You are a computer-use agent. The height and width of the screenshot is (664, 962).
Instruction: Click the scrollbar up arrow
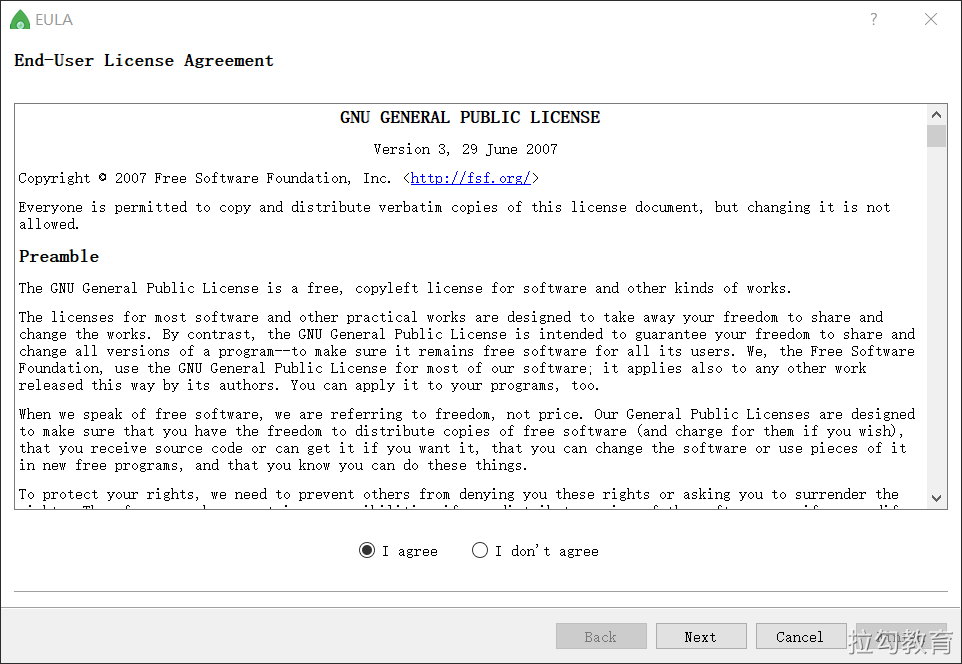pos(936,115)
